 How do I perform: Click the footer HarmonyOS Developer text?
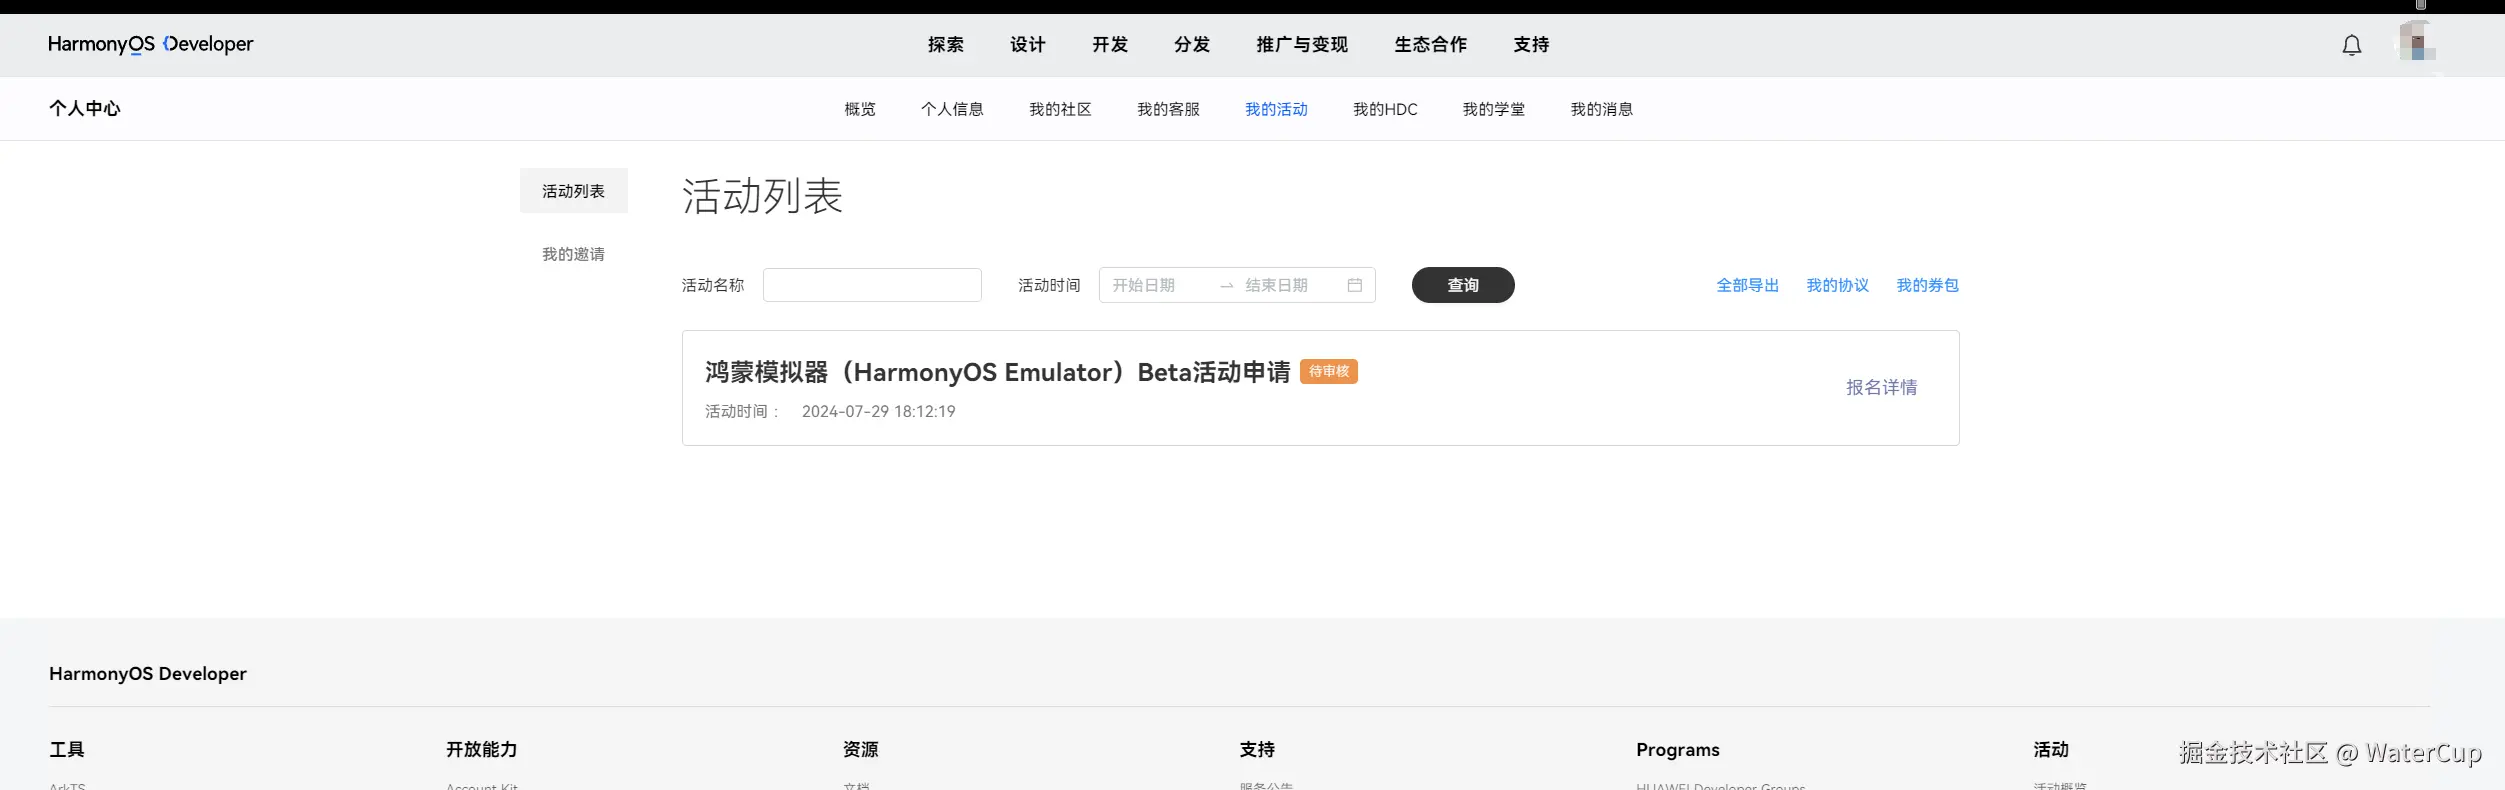(148, 673)
